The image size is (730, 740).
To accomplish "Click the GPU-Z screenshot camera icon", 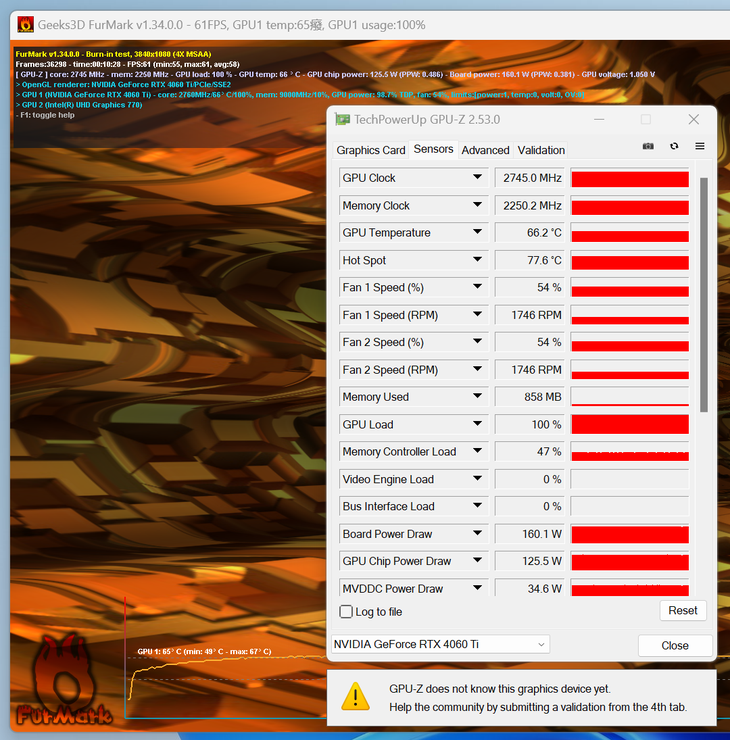I will [x=648, y=146].
